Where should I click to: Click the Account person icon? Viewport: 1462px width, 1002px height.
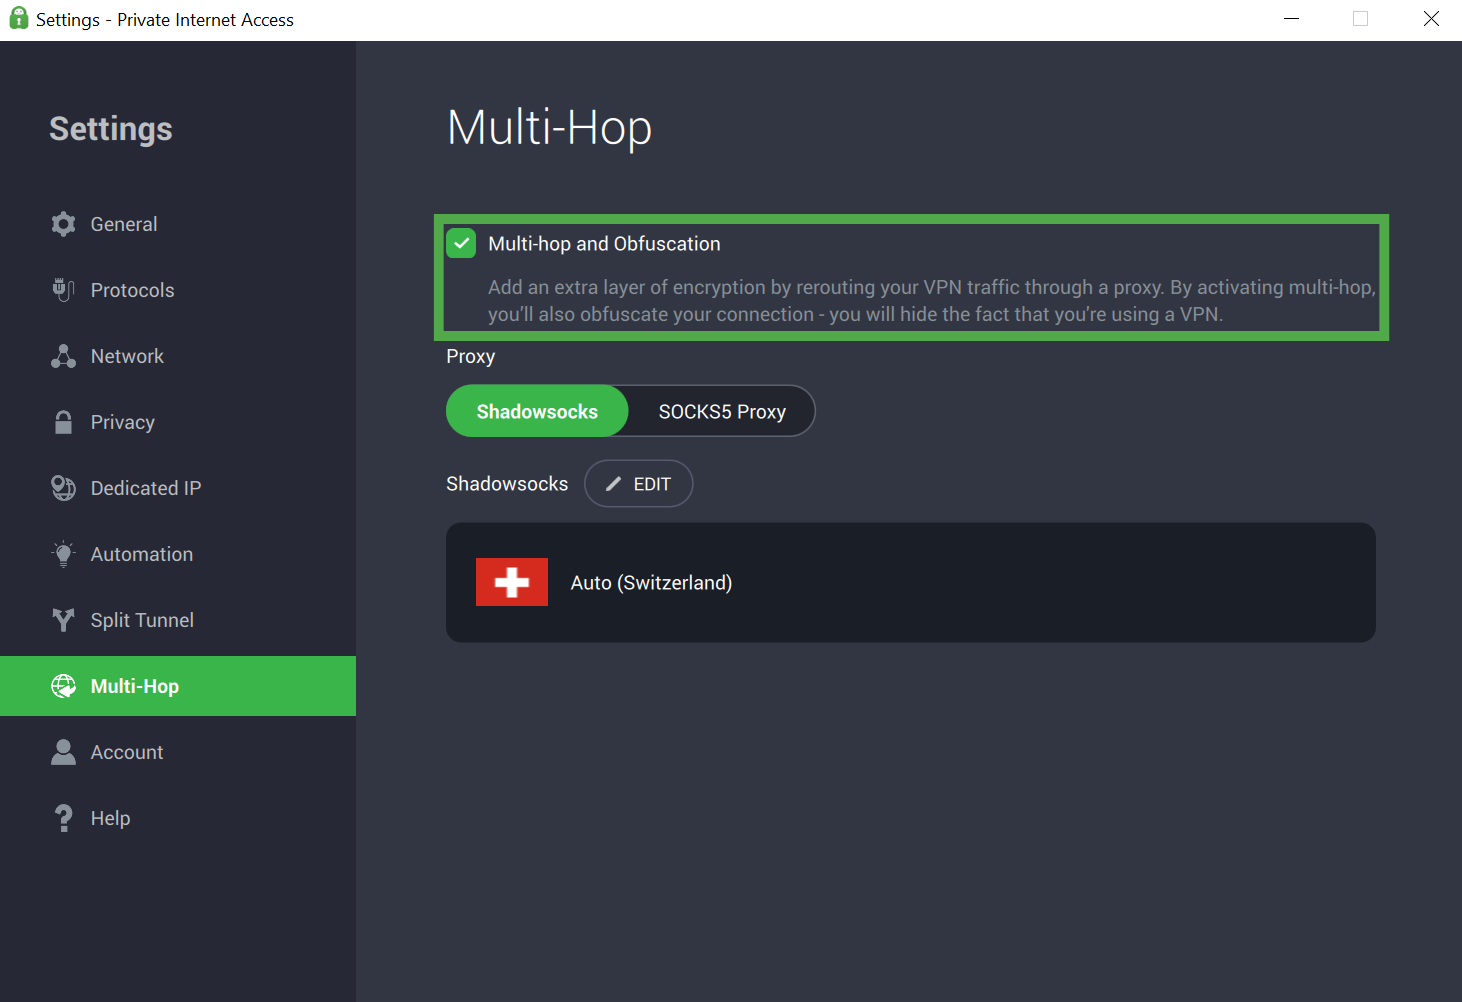click(63, 752)
